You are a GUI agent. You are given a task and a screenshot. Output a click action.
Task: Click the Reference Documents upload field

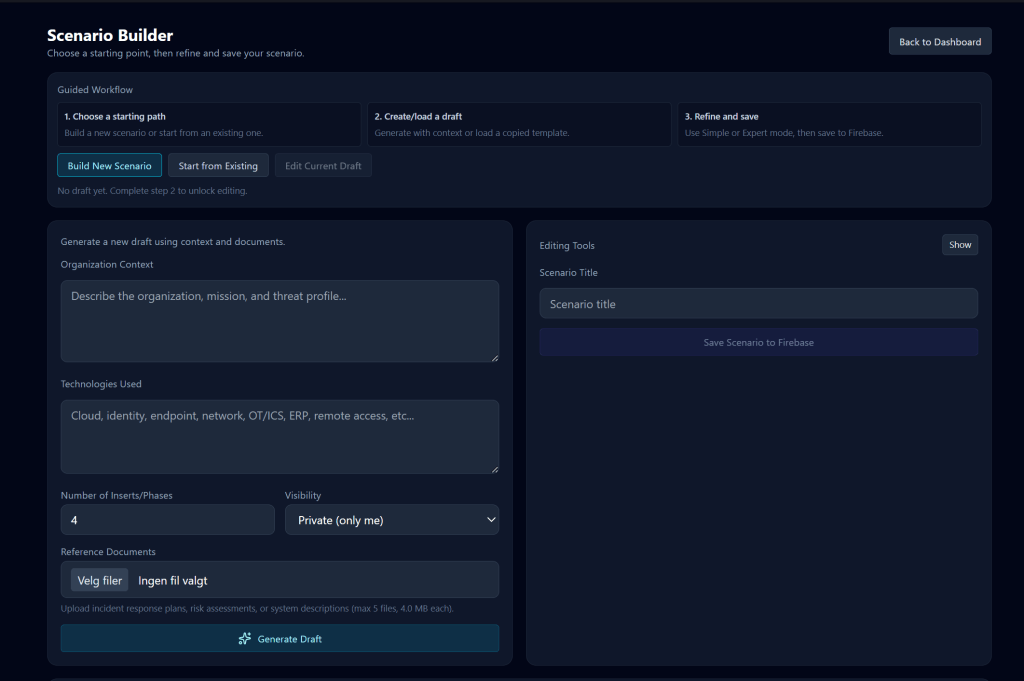(x=280, y=580)
